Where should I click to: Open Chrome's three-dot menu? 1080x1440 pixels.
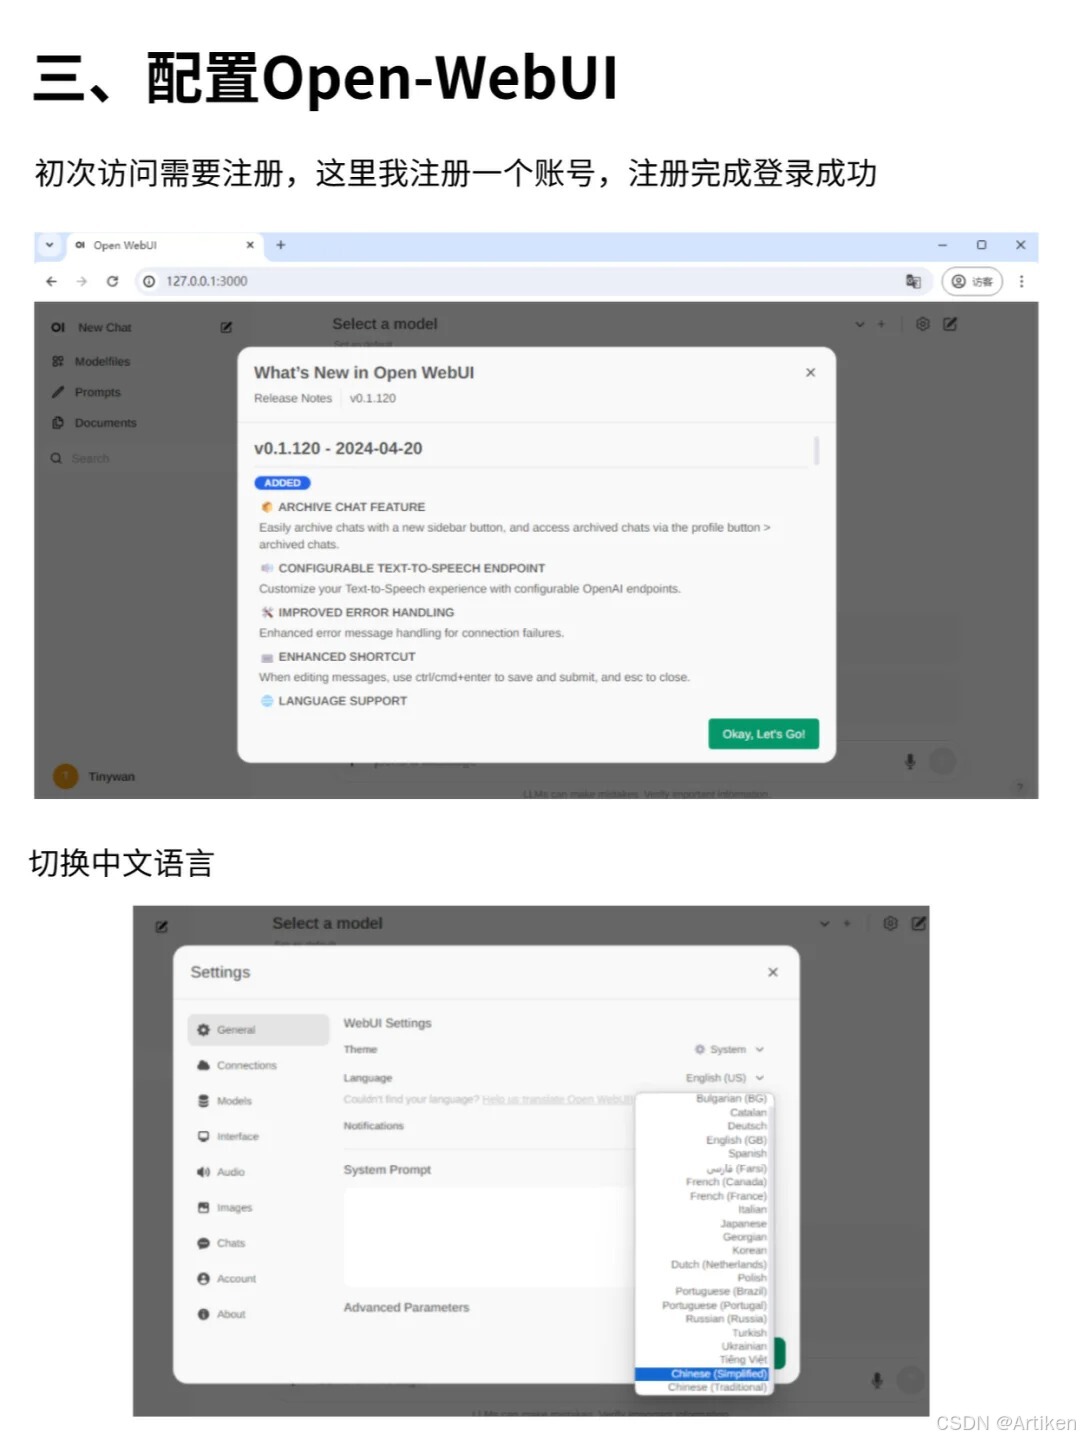(x=1021, y=281)
